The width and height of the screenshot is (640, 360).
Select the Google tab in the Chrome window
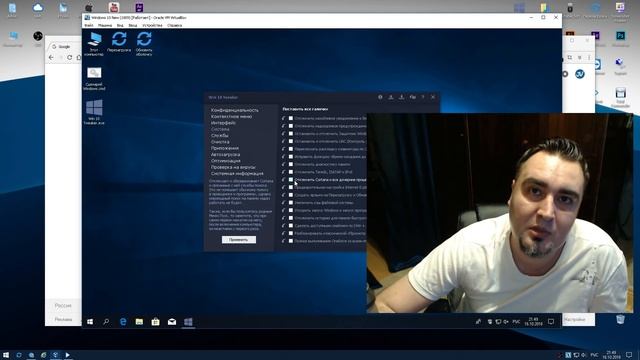64,47
